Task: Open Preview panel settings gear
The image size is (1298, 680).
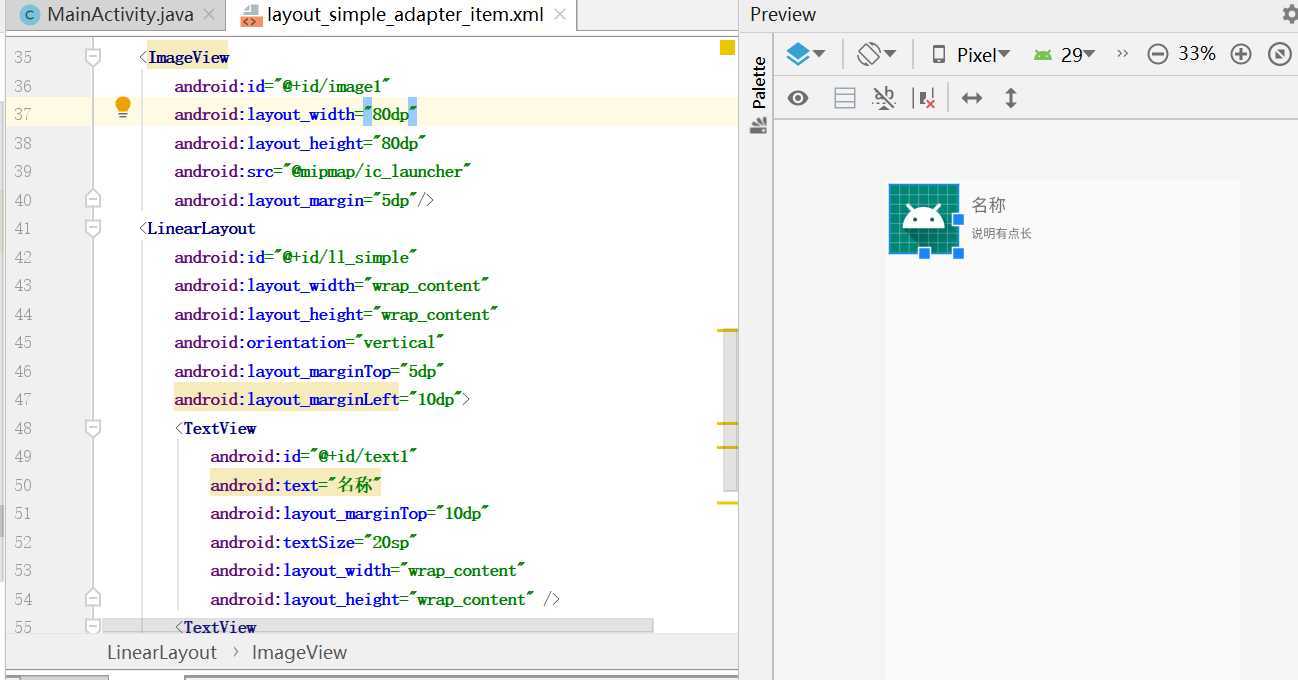Action: click(1290, 14)
